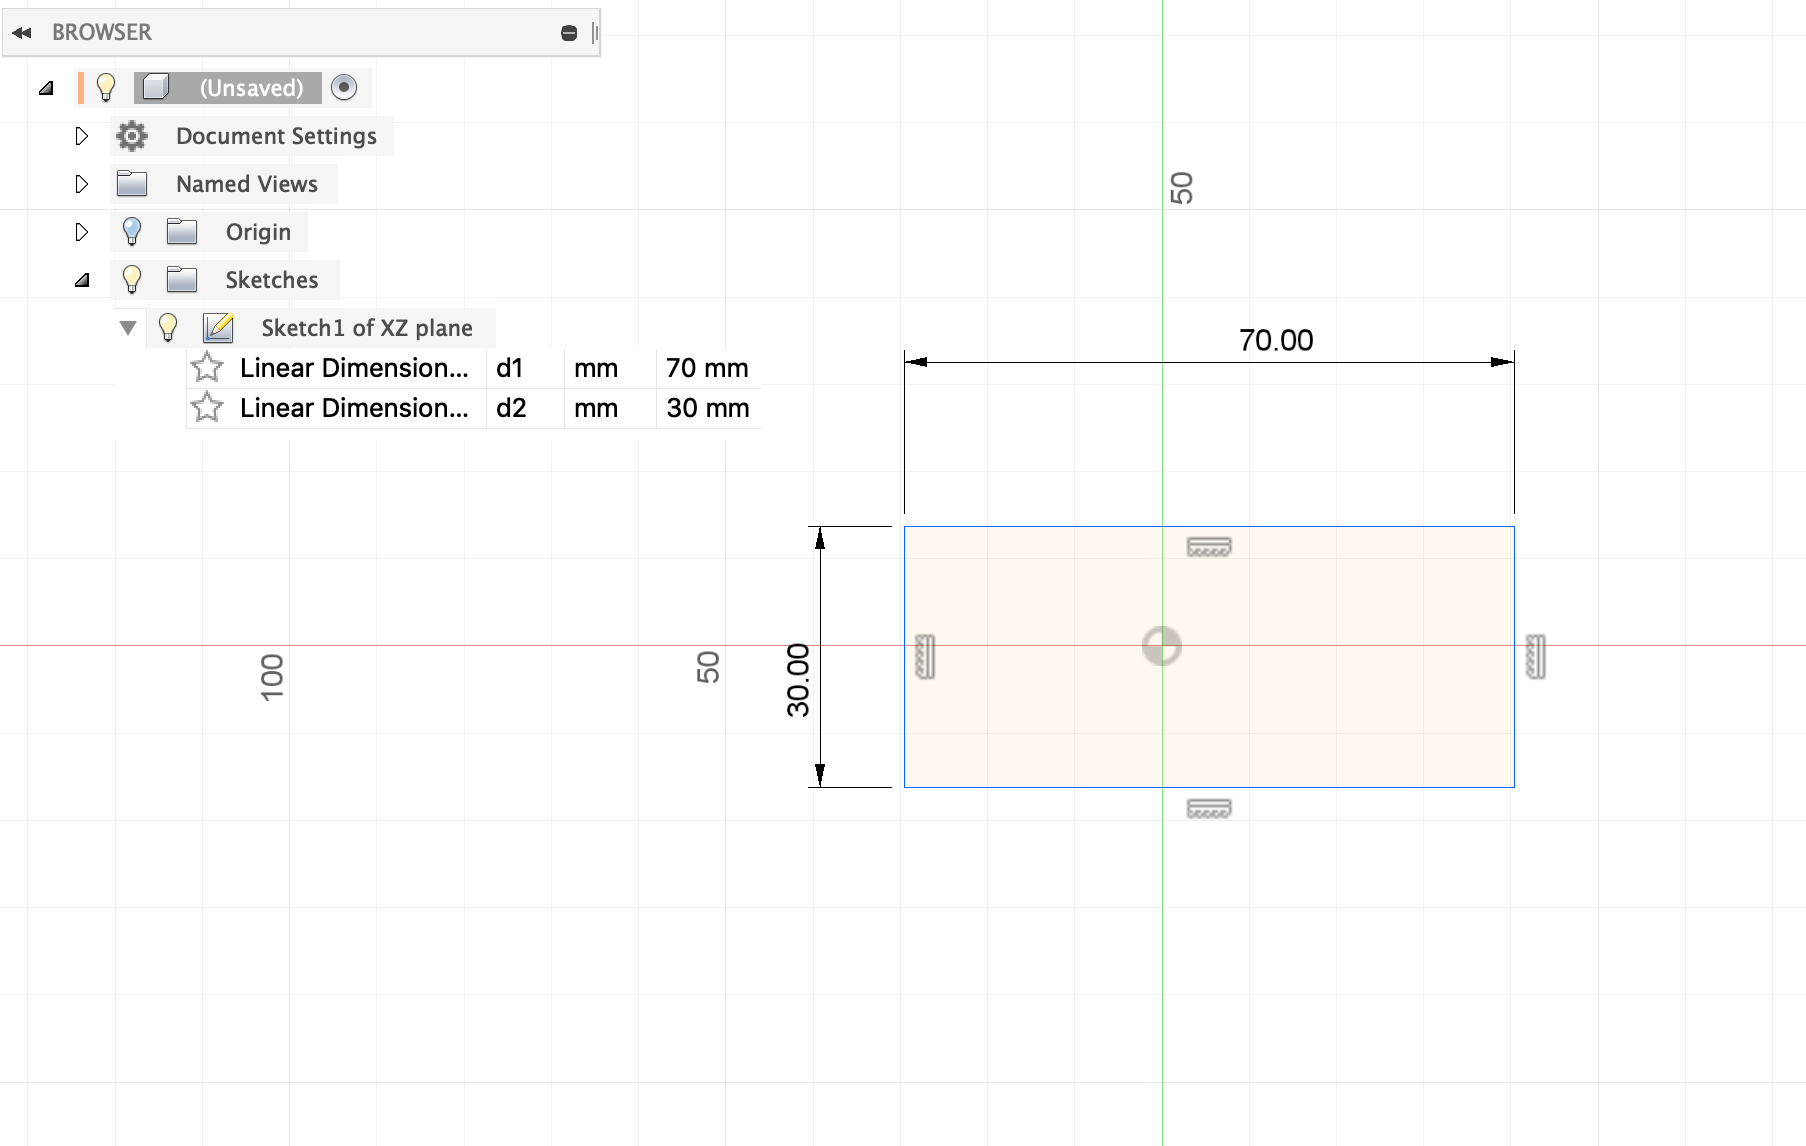1806x1146 pixels.
Task: Click the d2 parameter name cell
Action: tap(525, 408)
